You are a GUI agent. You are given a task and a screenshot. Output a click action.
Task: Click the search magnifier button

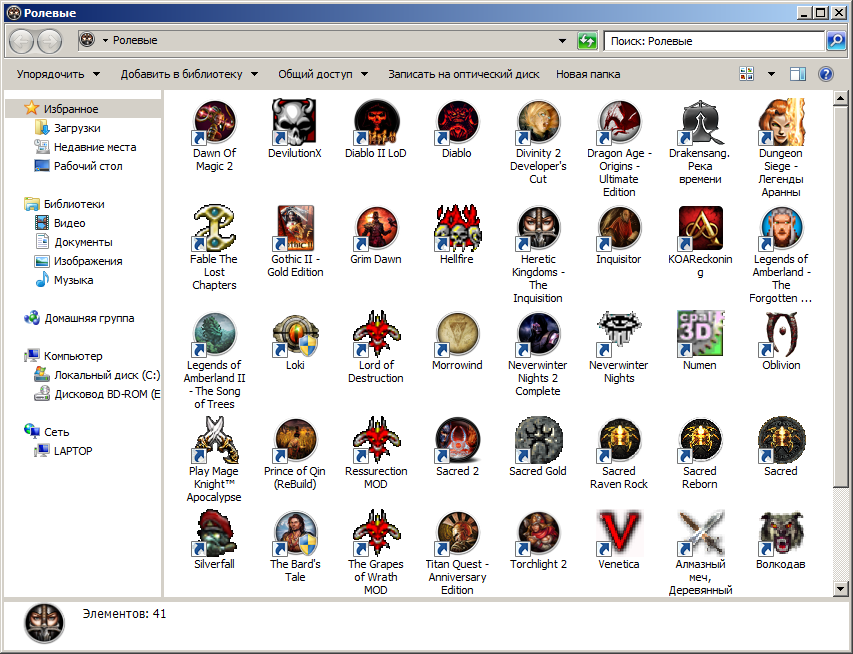836,41
